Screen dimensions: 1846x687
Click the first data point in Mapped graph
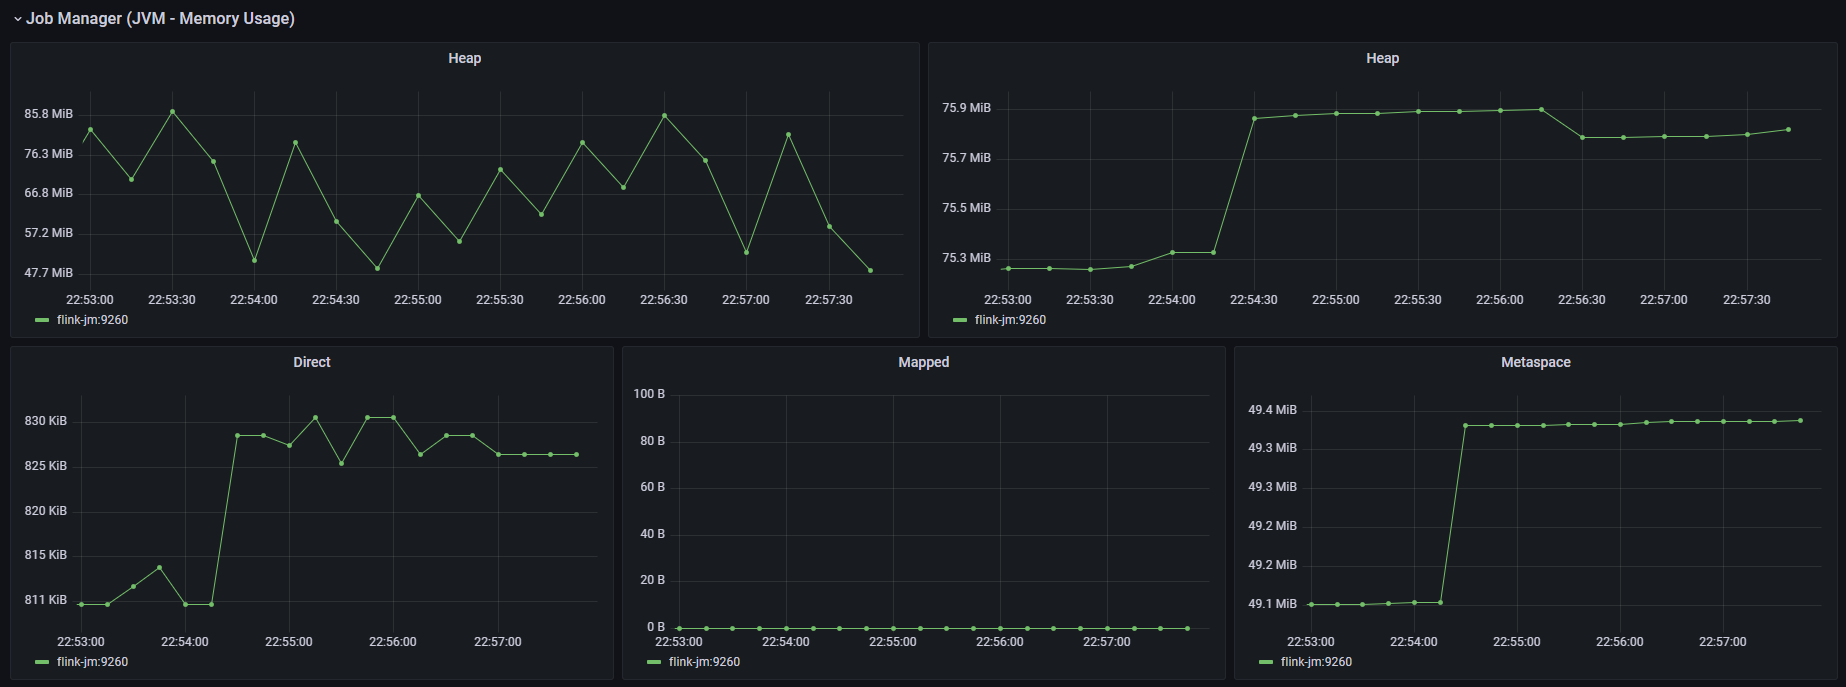(680, 629)
